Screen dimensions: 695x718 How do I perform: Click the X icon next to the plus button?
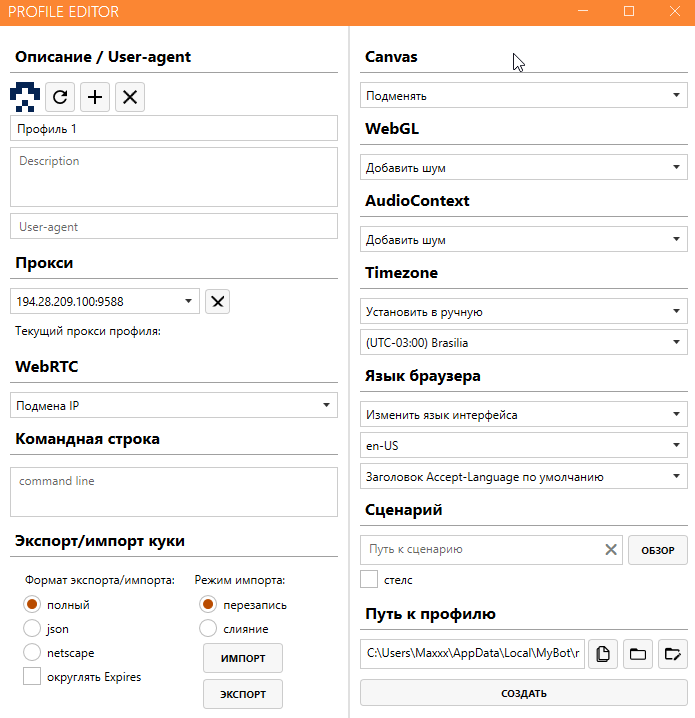(x=130, y=97)
